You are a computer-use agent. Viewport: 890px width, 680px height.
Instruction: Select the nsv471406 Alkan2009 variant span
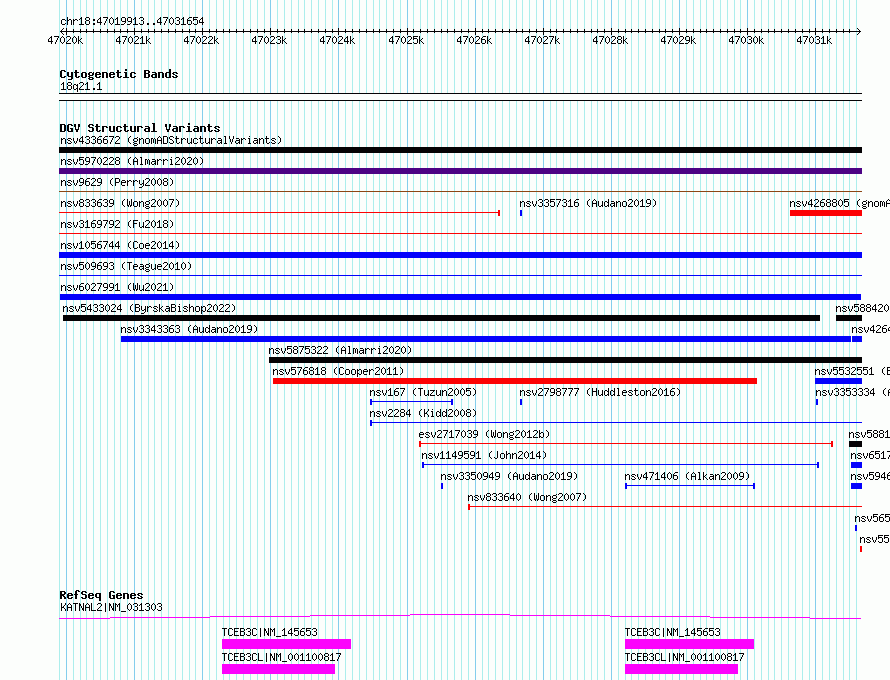(690, 486)
